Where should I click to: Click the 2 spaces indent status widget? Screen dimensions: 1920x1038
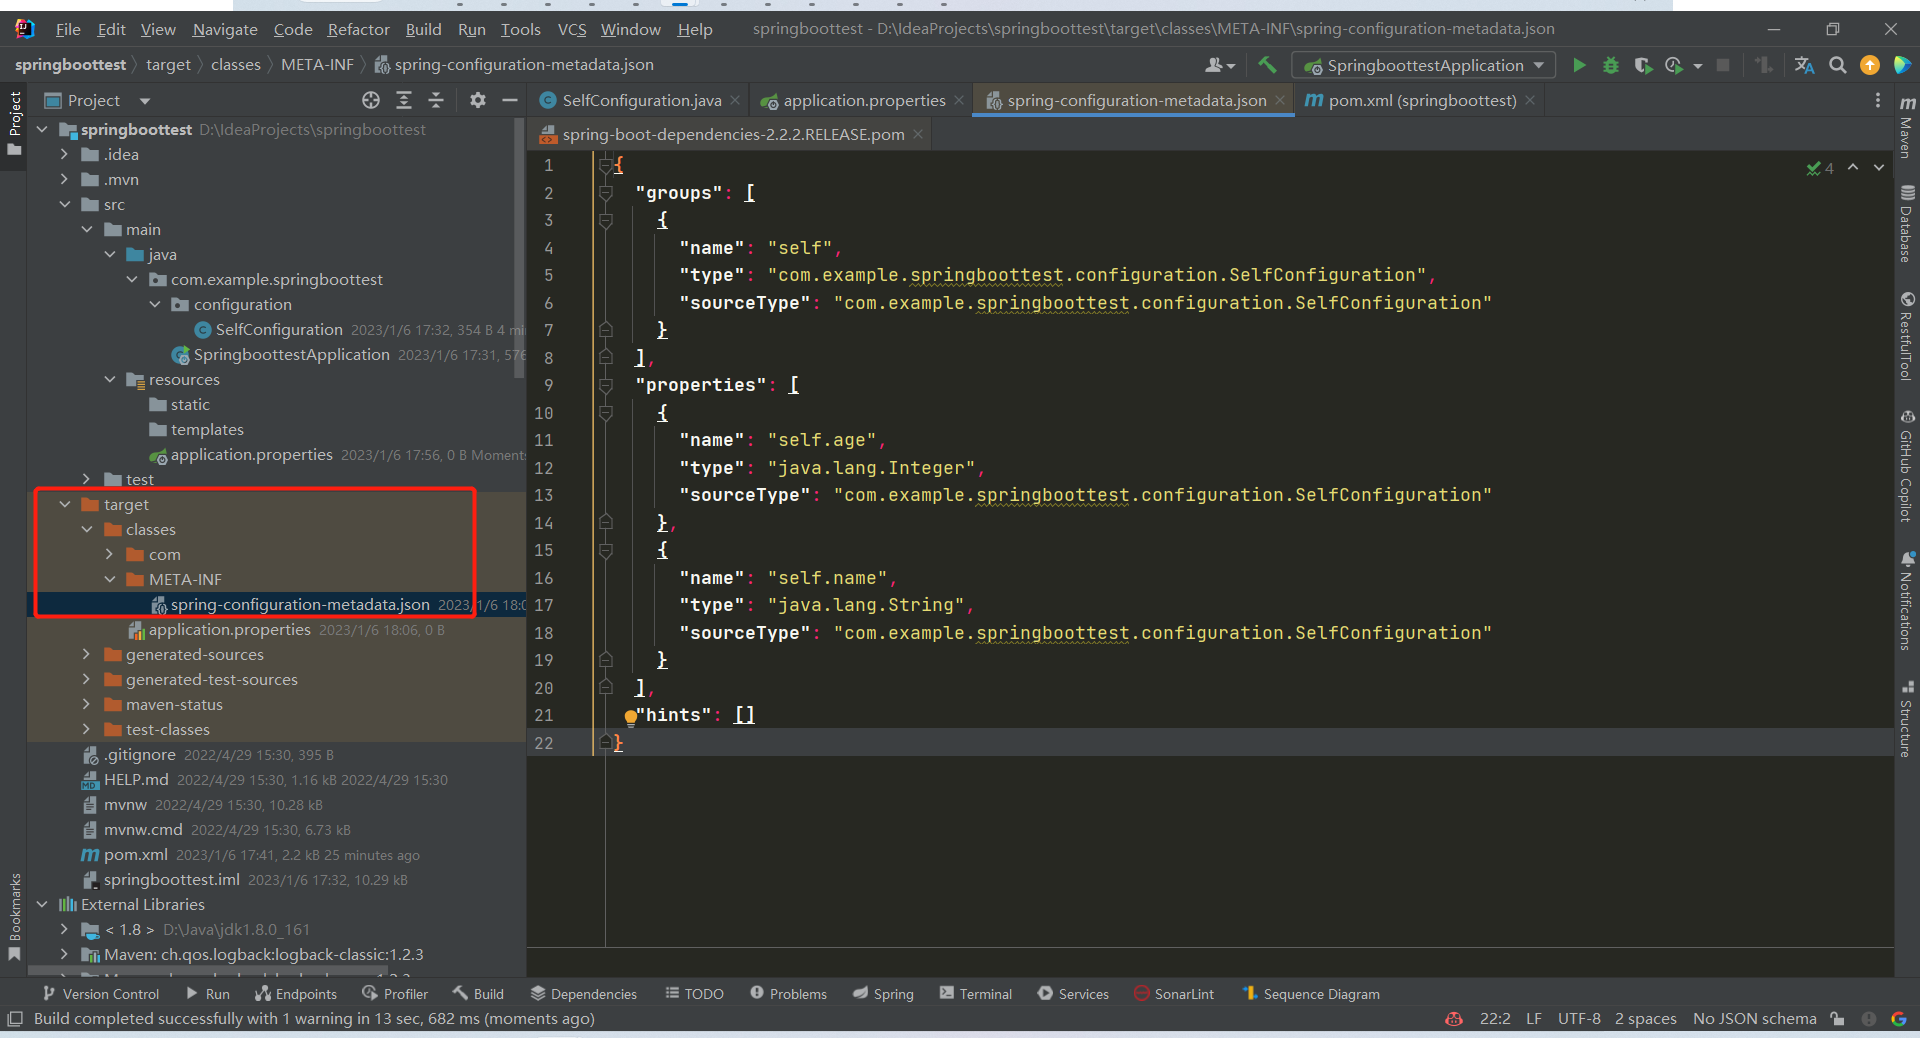click(1646, 1019)
